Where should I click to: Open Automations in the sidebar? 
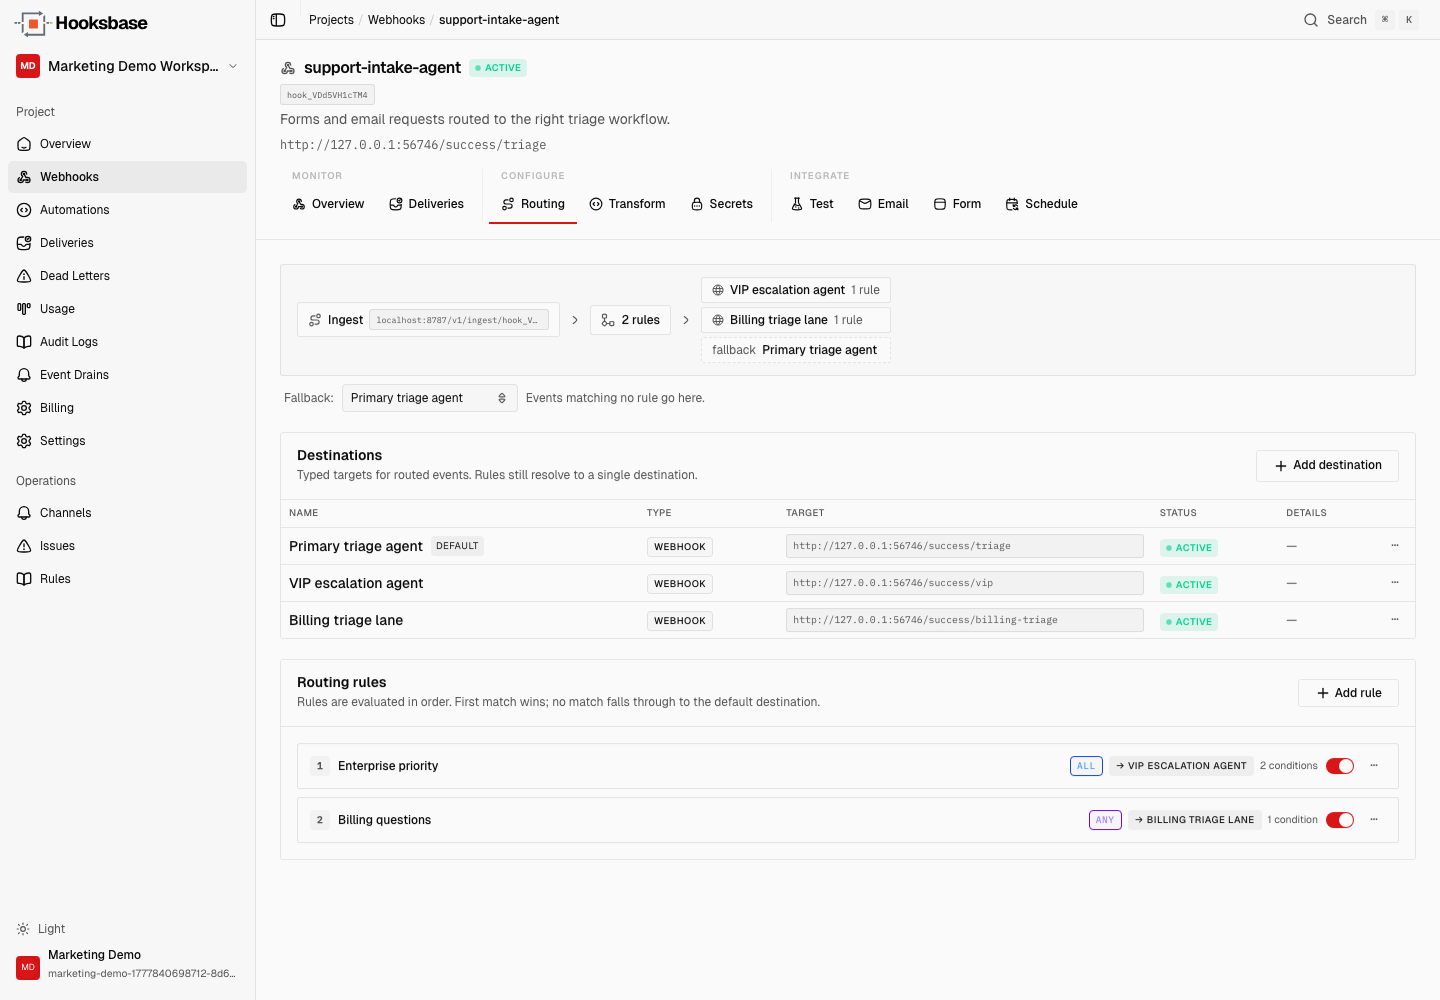click(128, 210)
